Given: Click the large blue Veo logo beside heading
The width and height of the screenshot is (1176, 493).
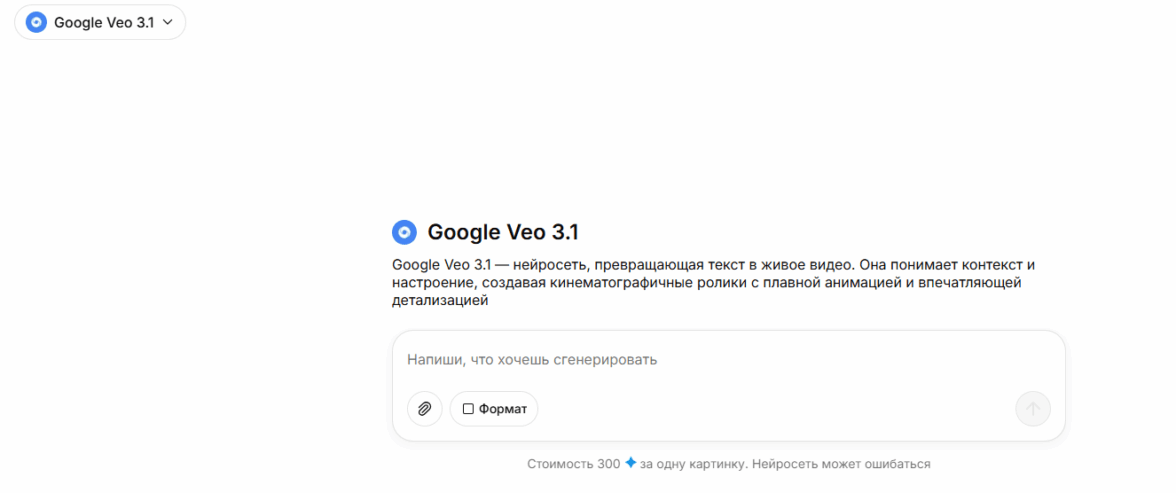Looking at the screenshot, I should (404, 233).
